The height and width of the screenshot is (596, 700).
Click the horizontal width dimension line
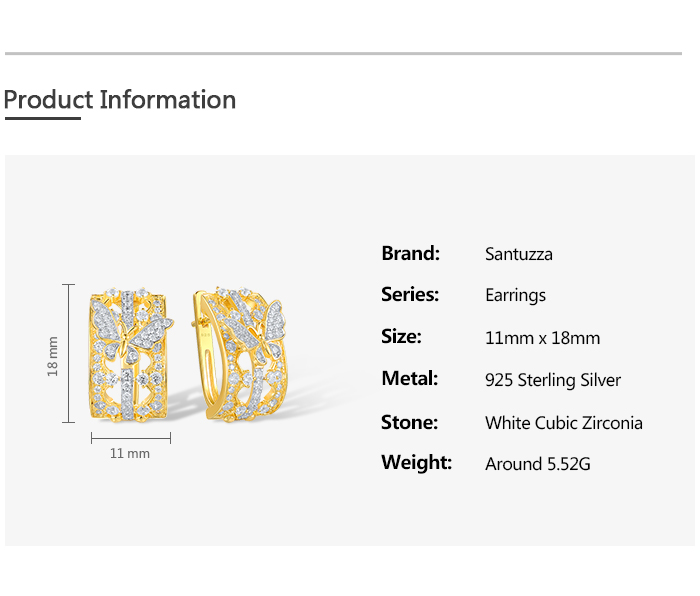131,437
